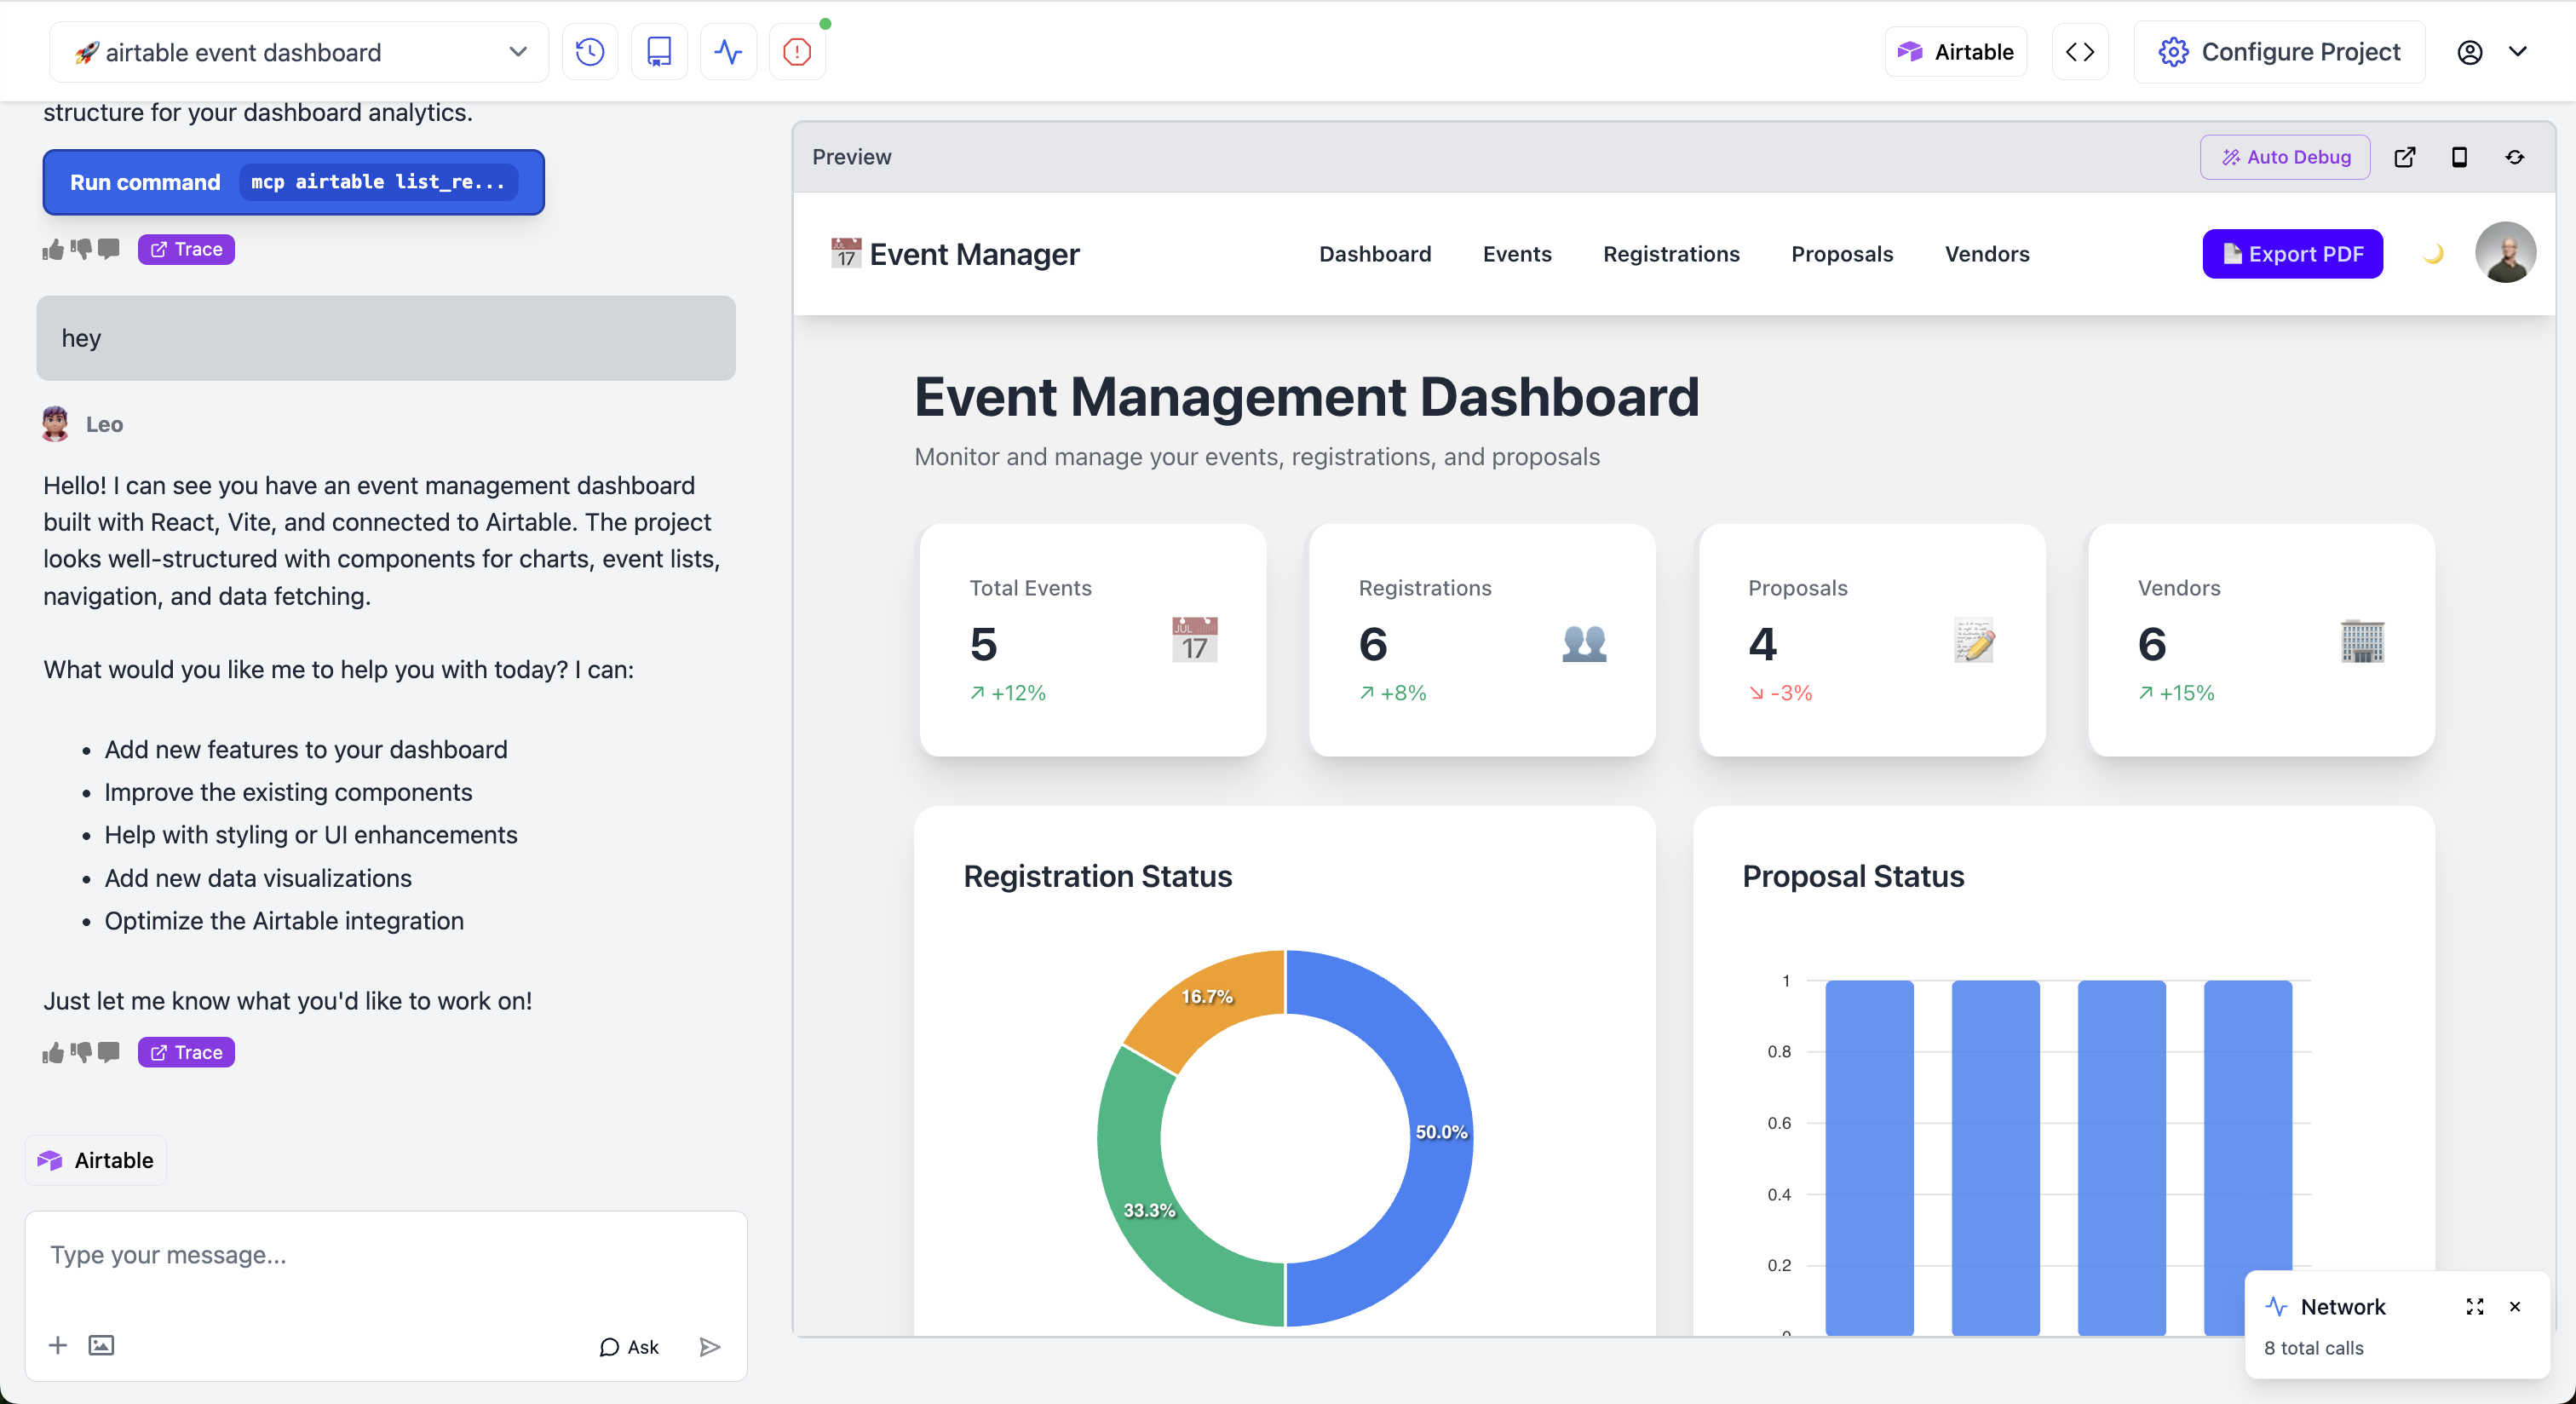
Task: Thumbs down Leo's hello message
Action: (81, 1052)
